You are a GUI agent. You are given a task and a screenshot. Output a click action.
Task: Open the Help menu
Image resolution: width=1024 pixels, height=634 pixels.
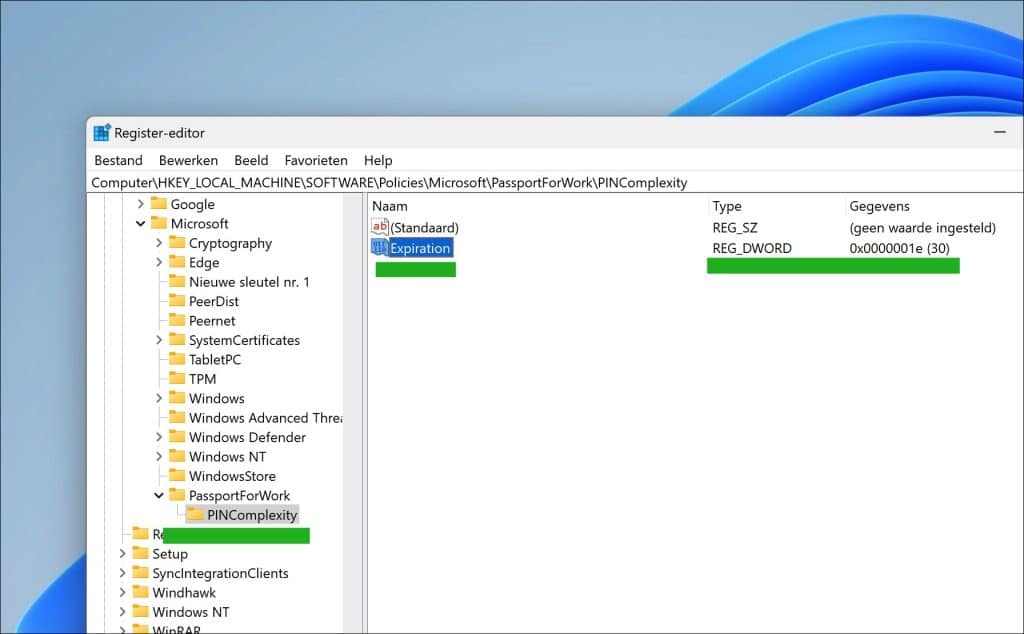pyautogui.click(x=378, y=160)
